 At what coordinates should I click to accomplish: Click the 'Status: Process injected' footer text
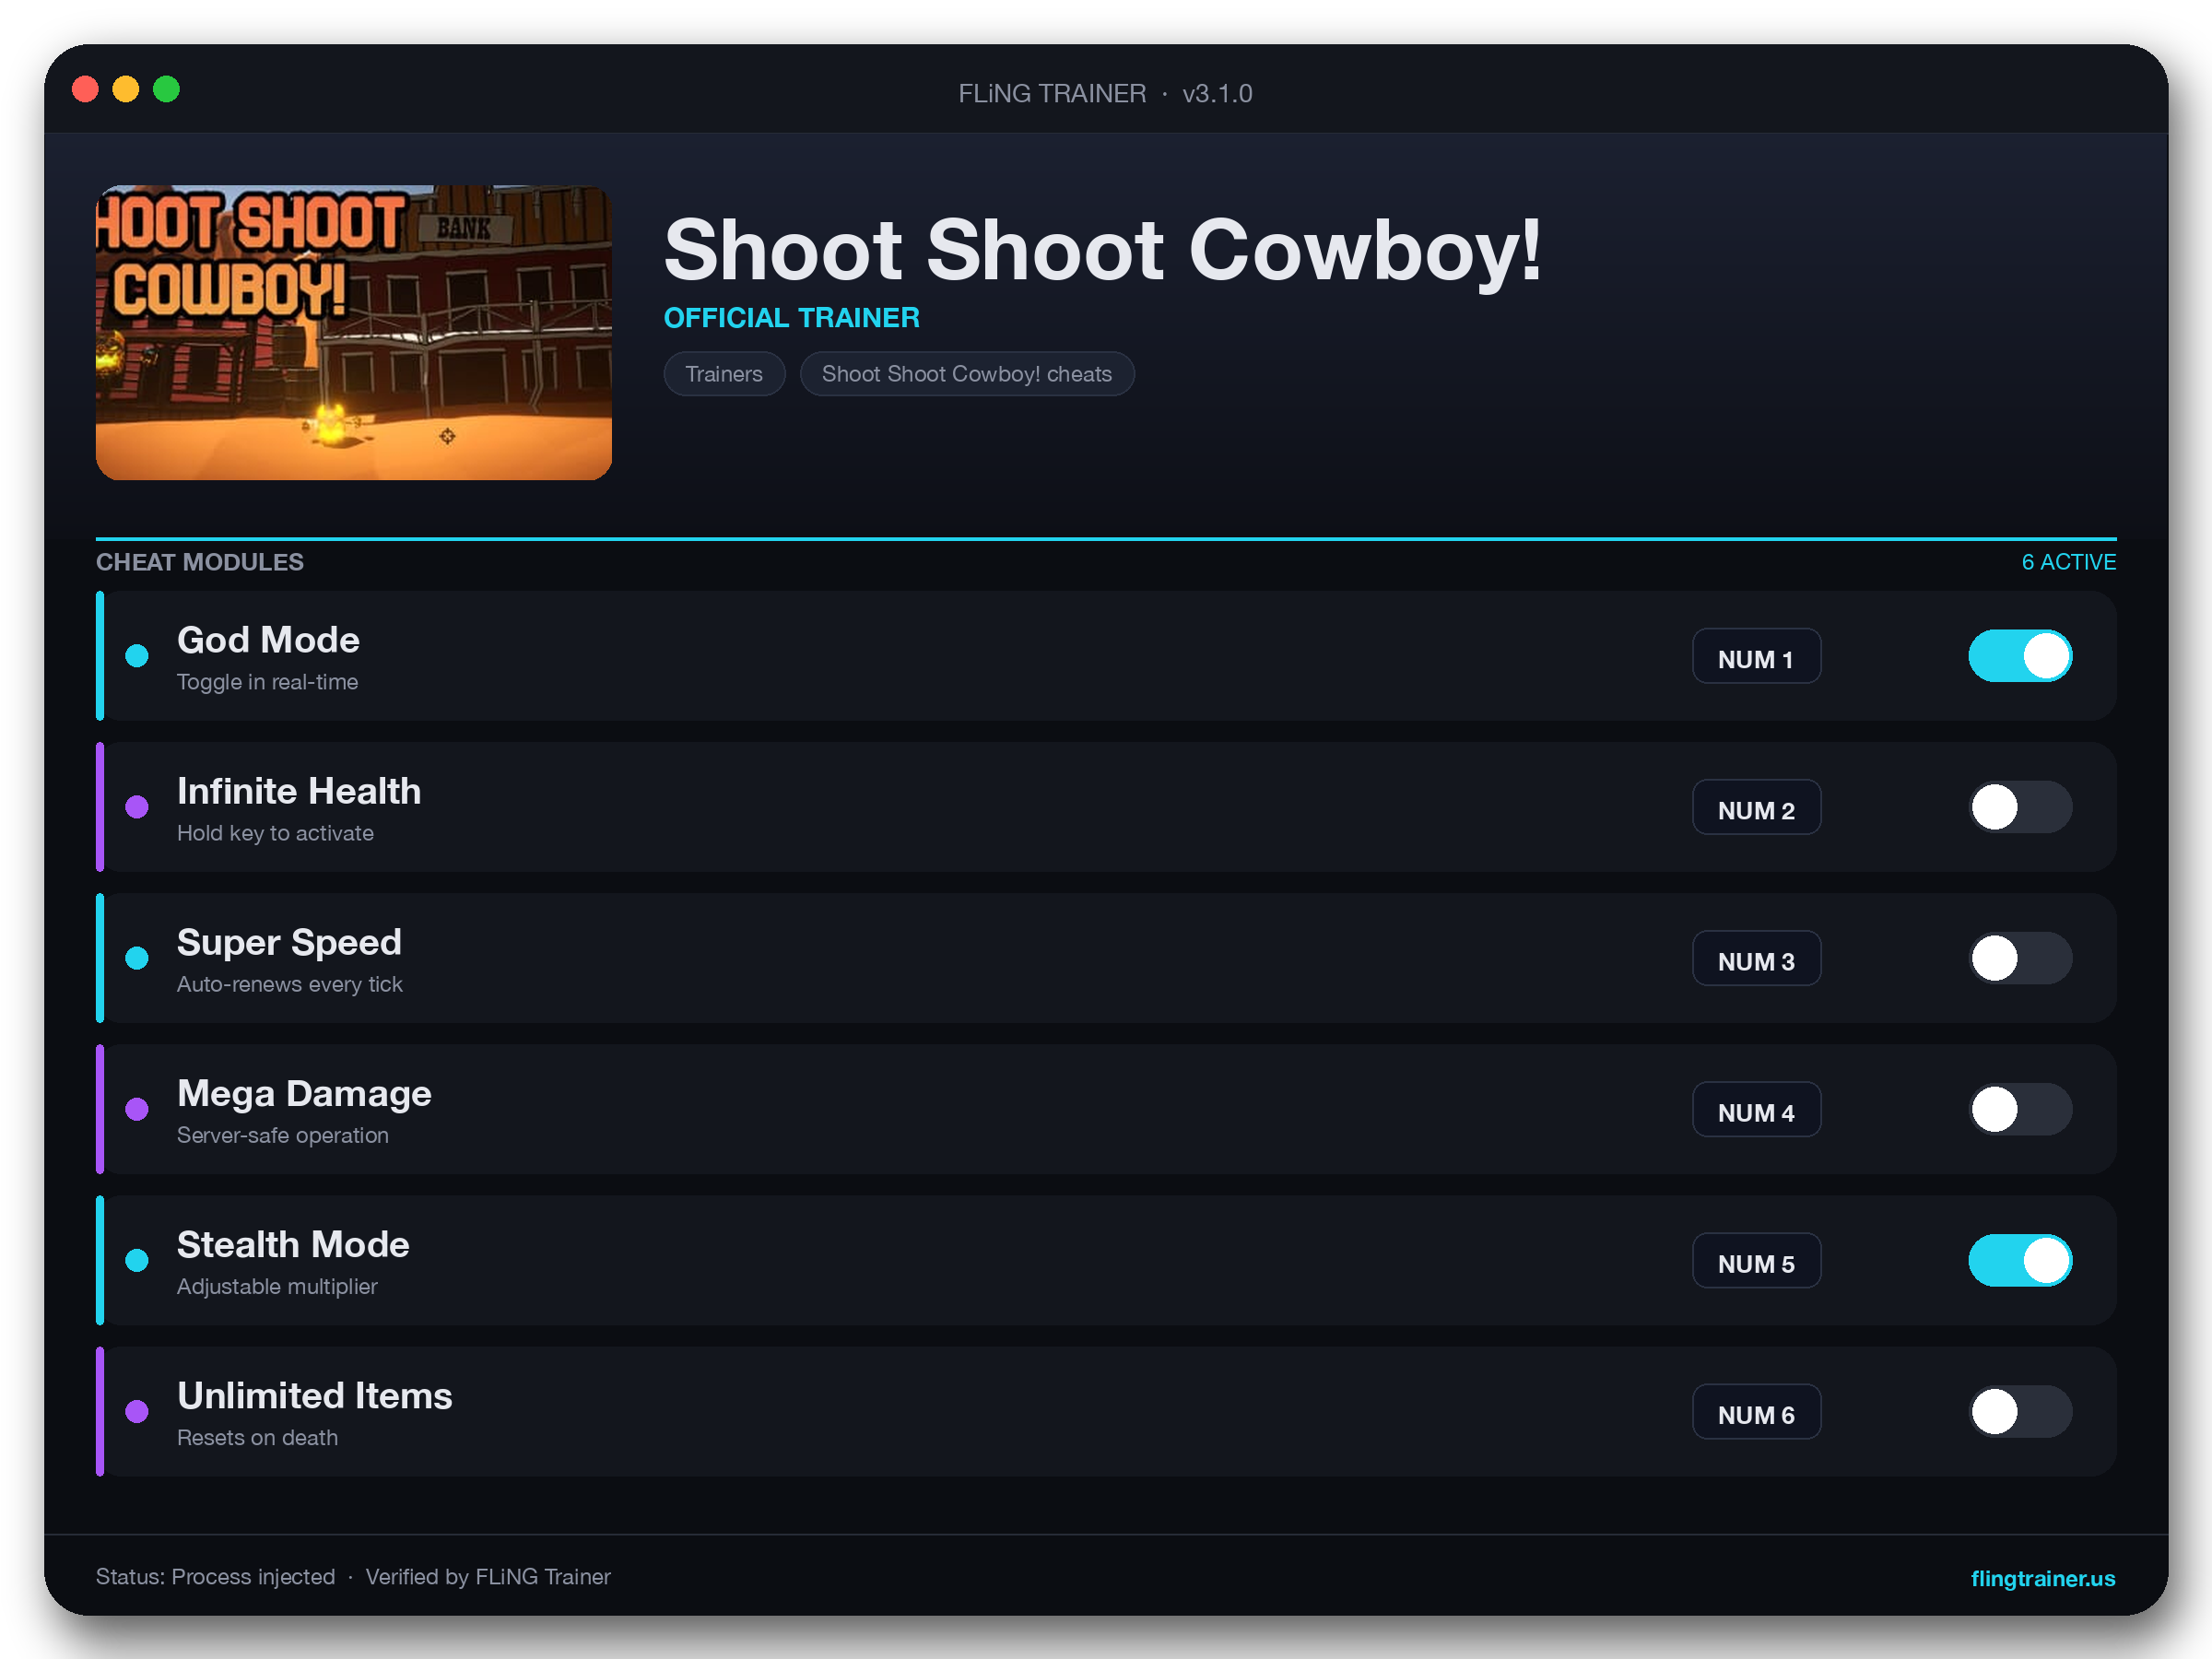coord(215,1577)
